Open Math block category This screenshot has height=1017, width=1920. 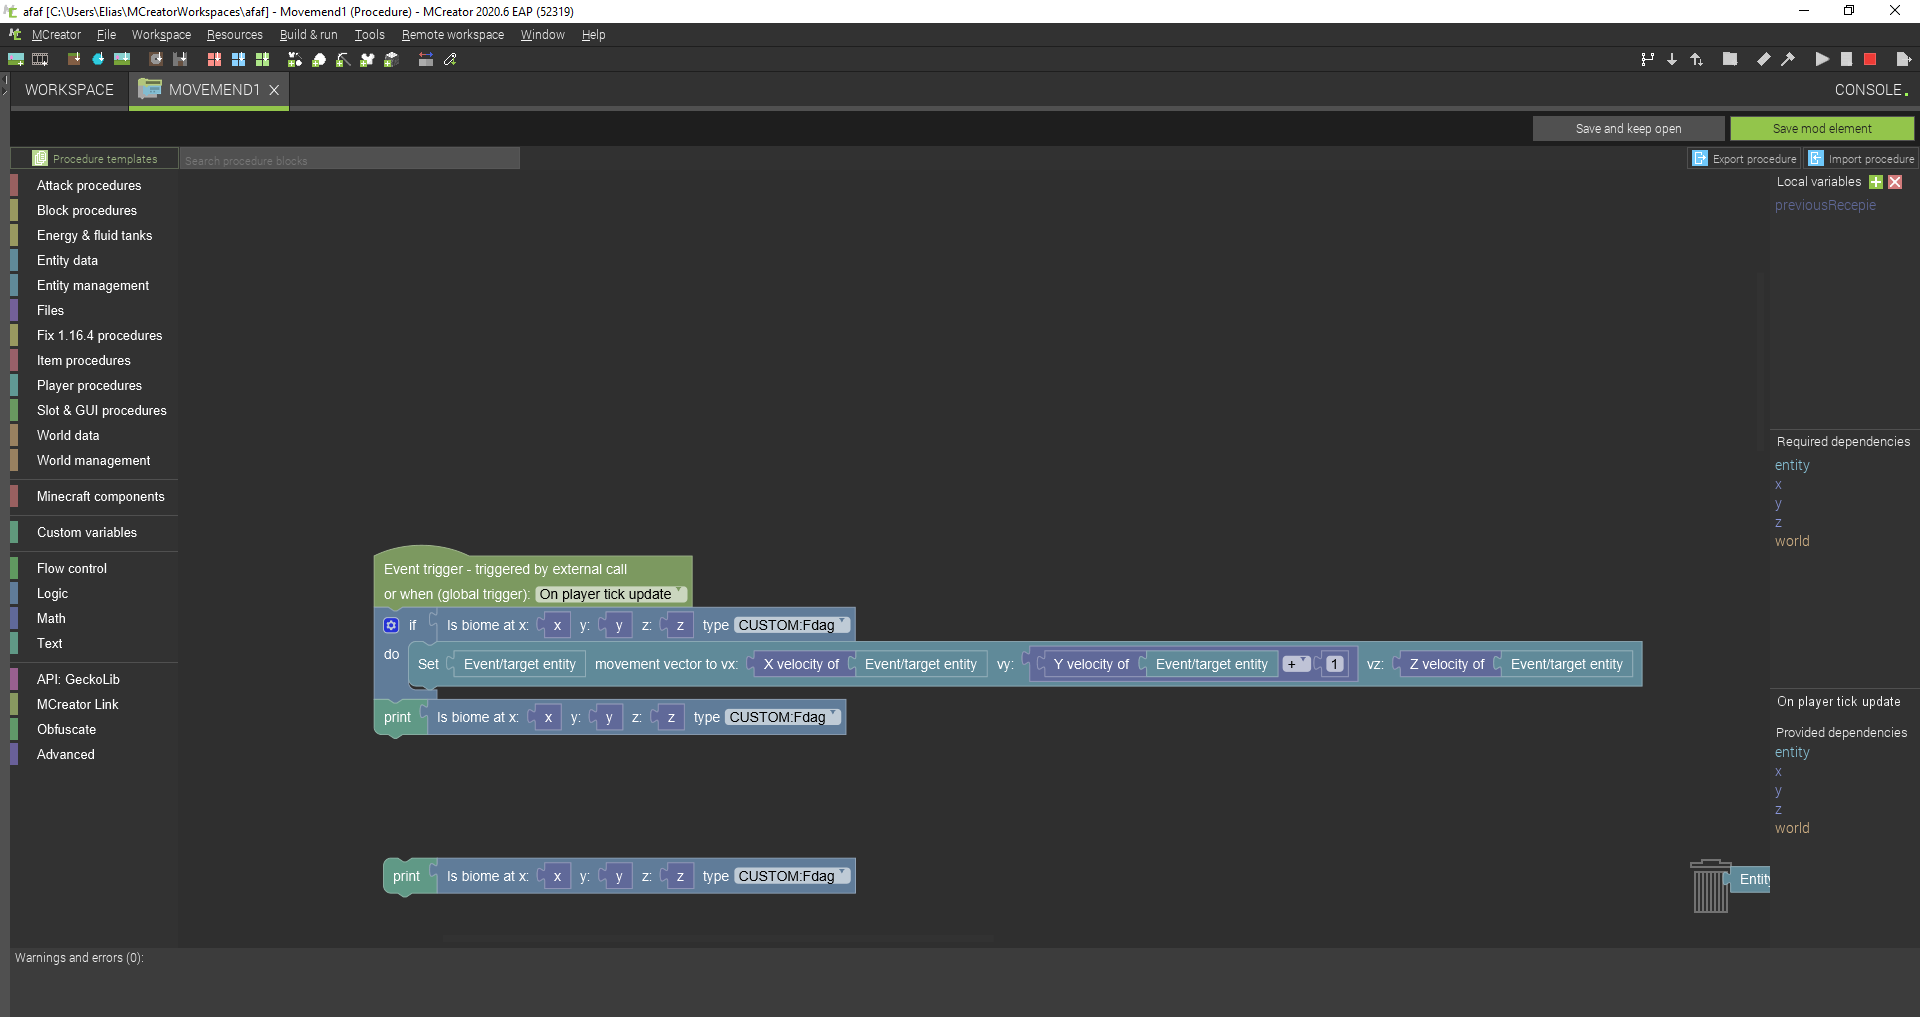click(51, 618)
